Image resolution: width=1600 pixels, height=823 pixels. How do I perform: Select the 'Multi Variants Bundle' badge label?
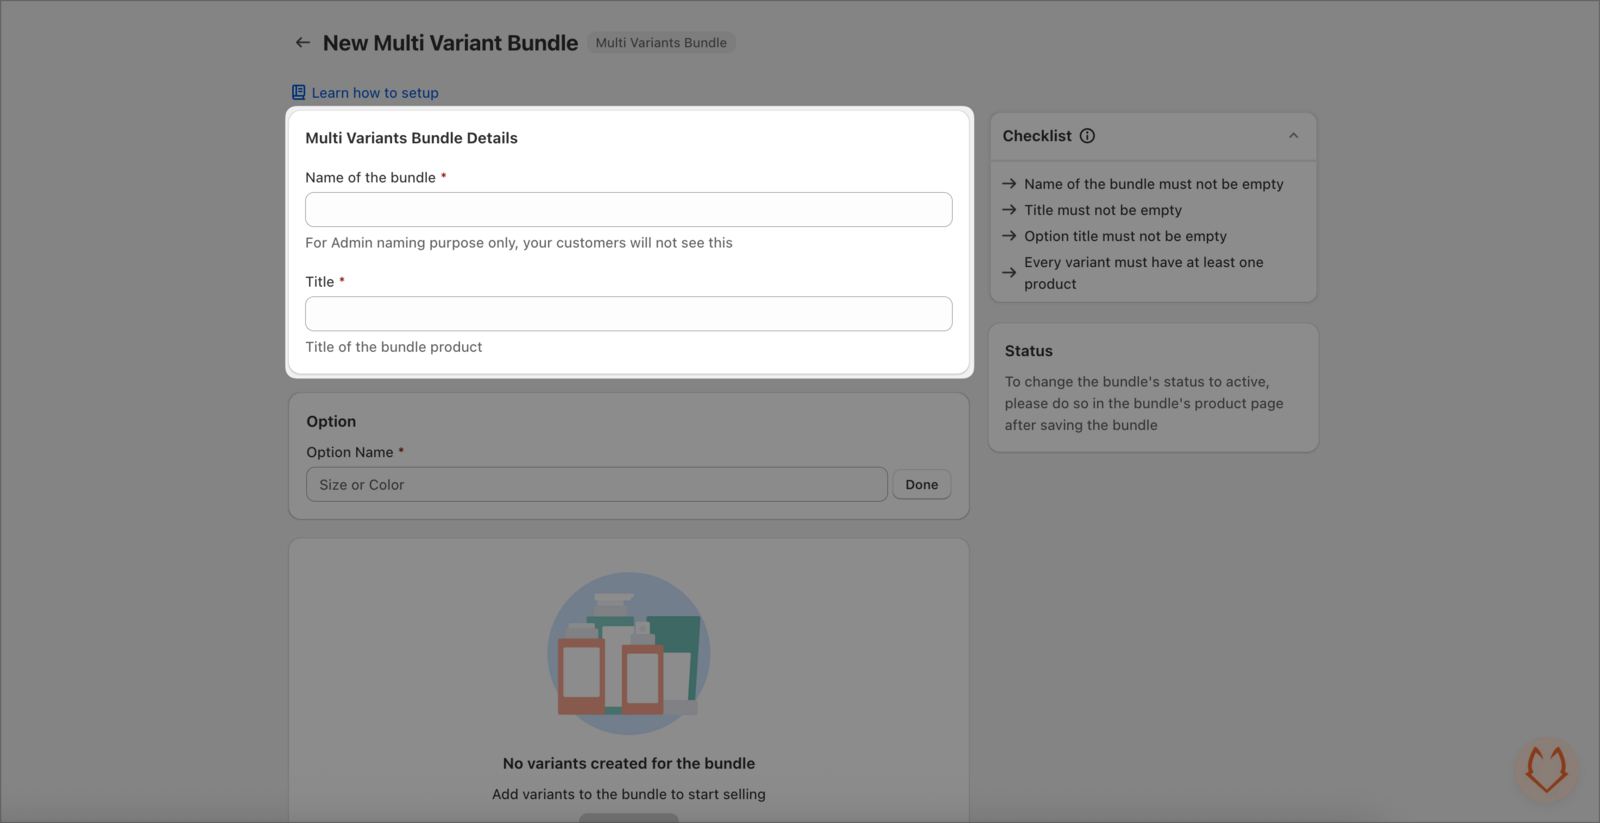pos(660,42)
